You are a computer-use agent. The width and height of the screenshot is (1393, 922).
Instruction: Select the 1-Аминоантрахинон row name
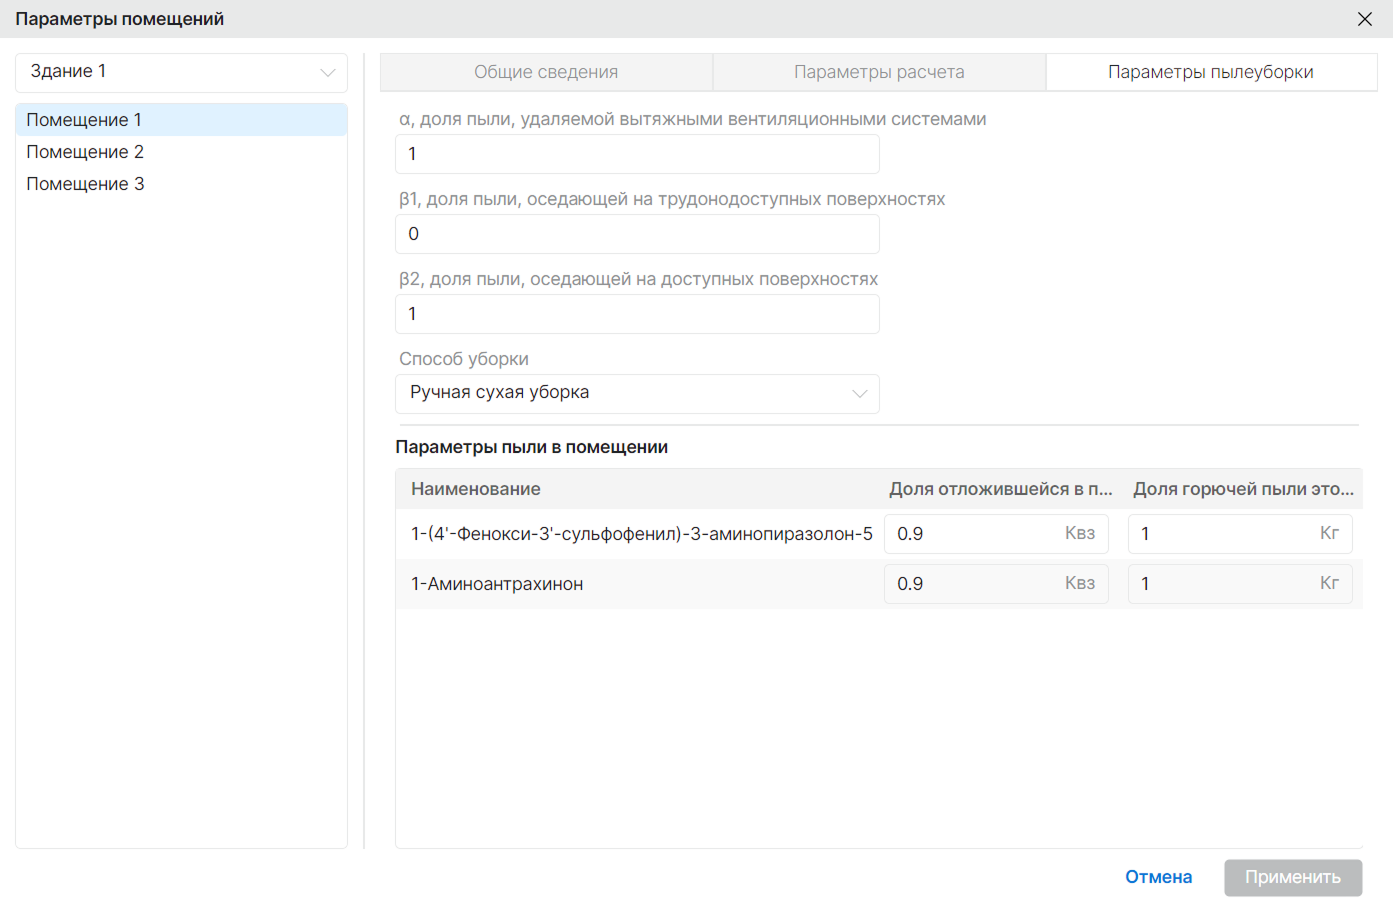[497, 584]
